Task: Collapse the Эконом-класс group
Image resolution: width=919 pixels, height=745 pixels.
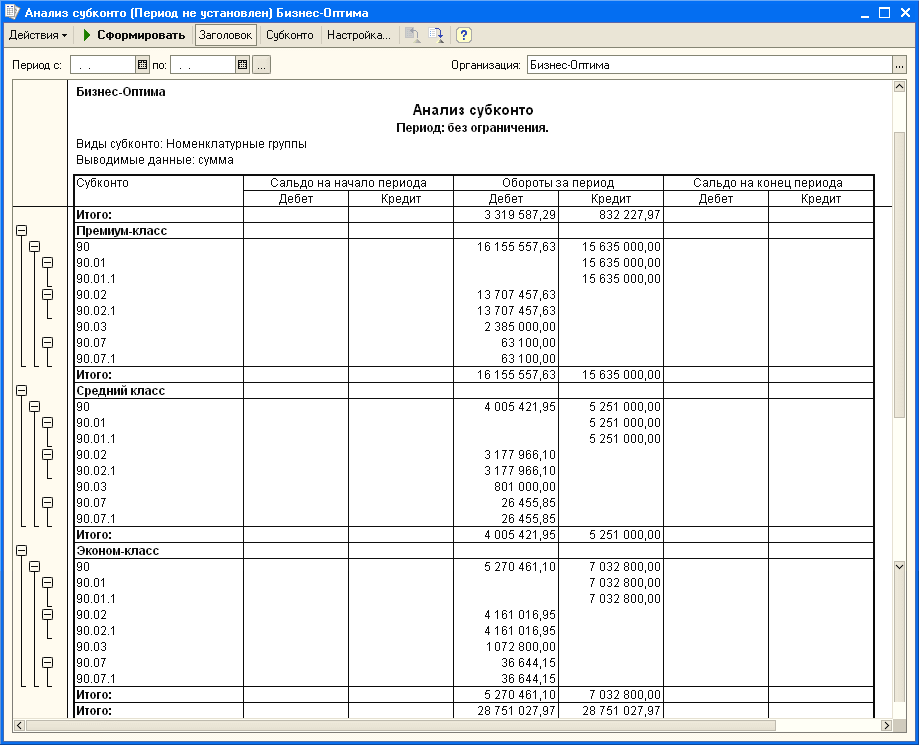Action: (x=22, y=550)
